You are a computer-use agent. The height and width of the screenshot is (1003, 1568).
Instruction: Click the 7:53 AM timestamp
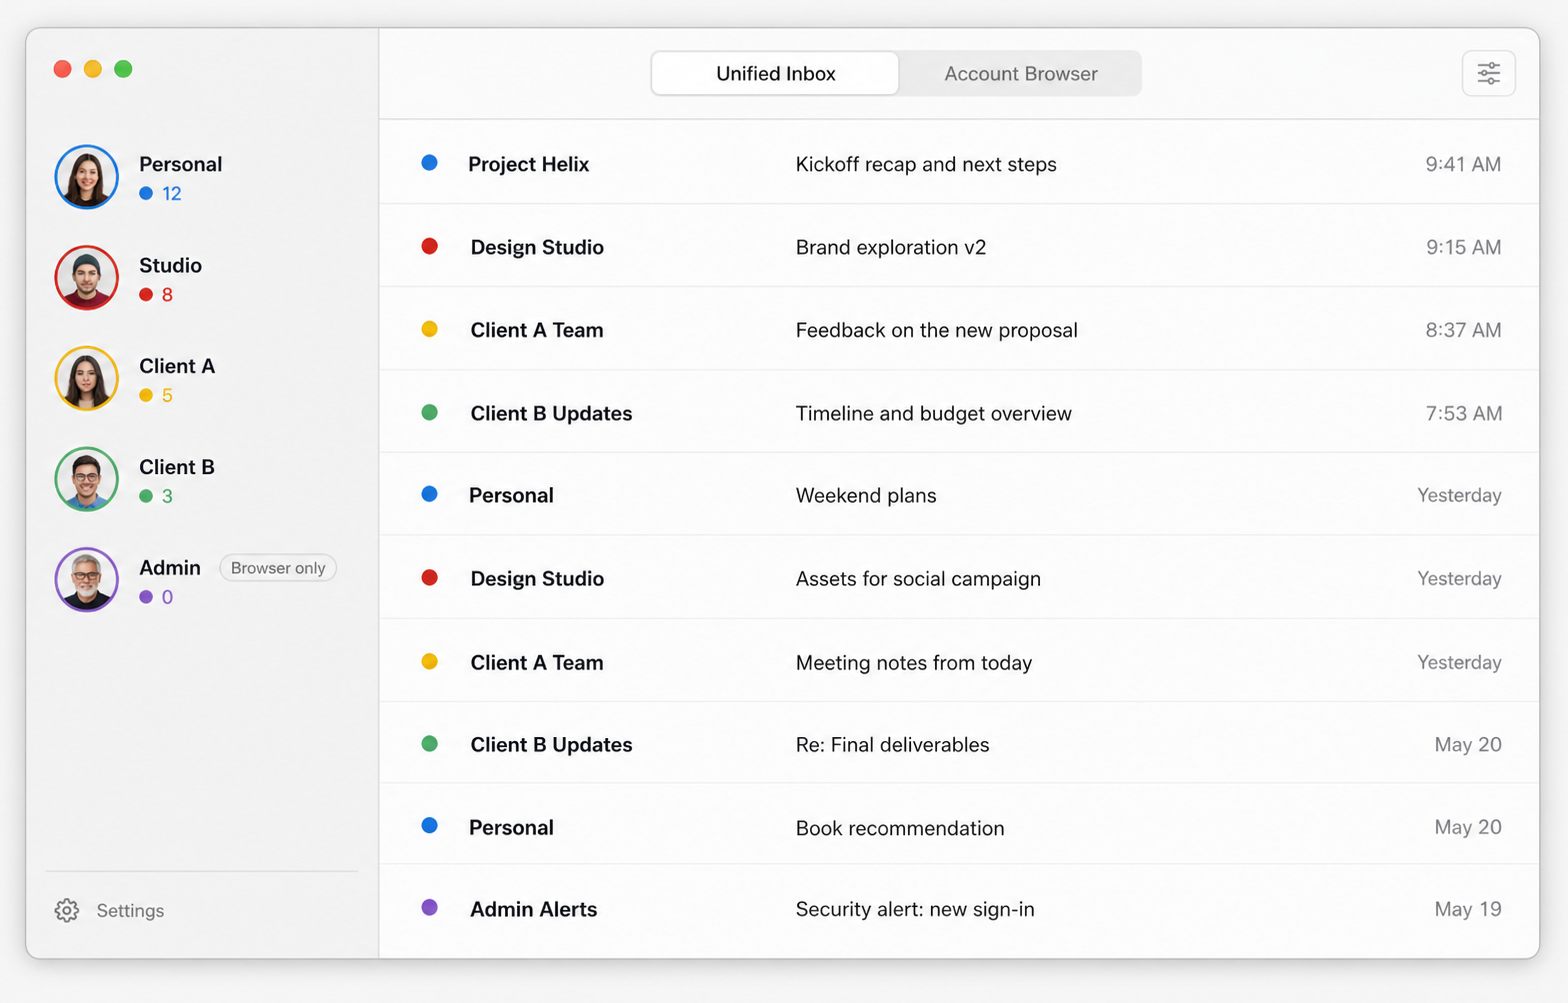1463,413
